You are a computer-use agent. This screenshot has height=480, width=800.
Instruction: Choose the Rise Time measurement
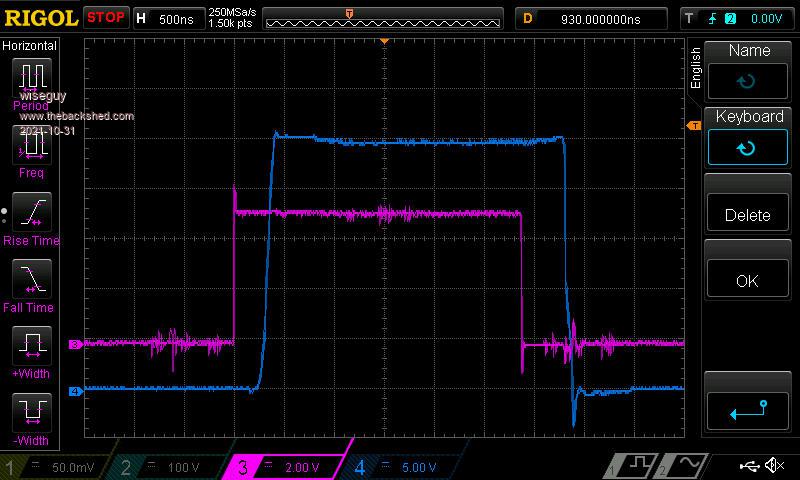coord(31,213)
